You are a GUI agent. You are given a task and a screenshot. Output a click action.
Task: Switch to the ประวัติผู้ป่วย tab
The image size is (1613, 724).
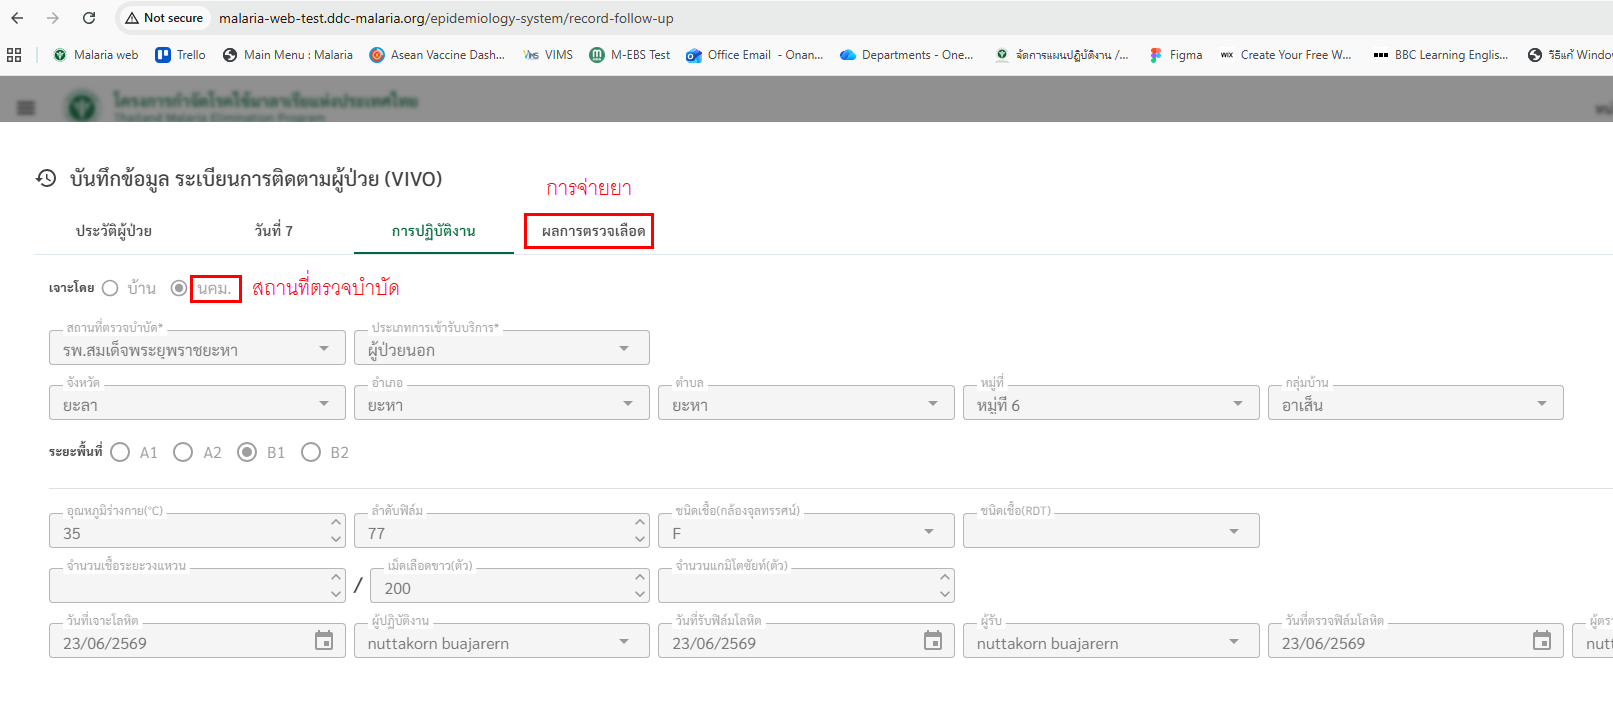114,231
